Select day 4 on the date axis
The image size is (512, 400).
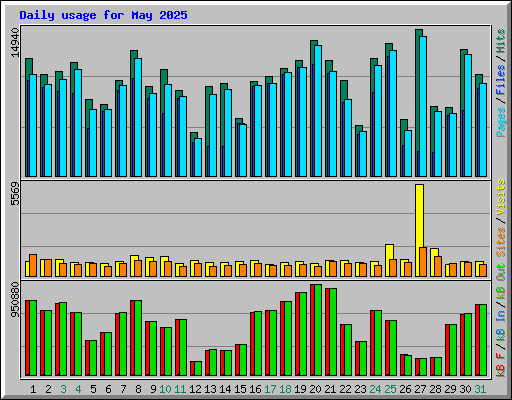click(x=78, y=389)
